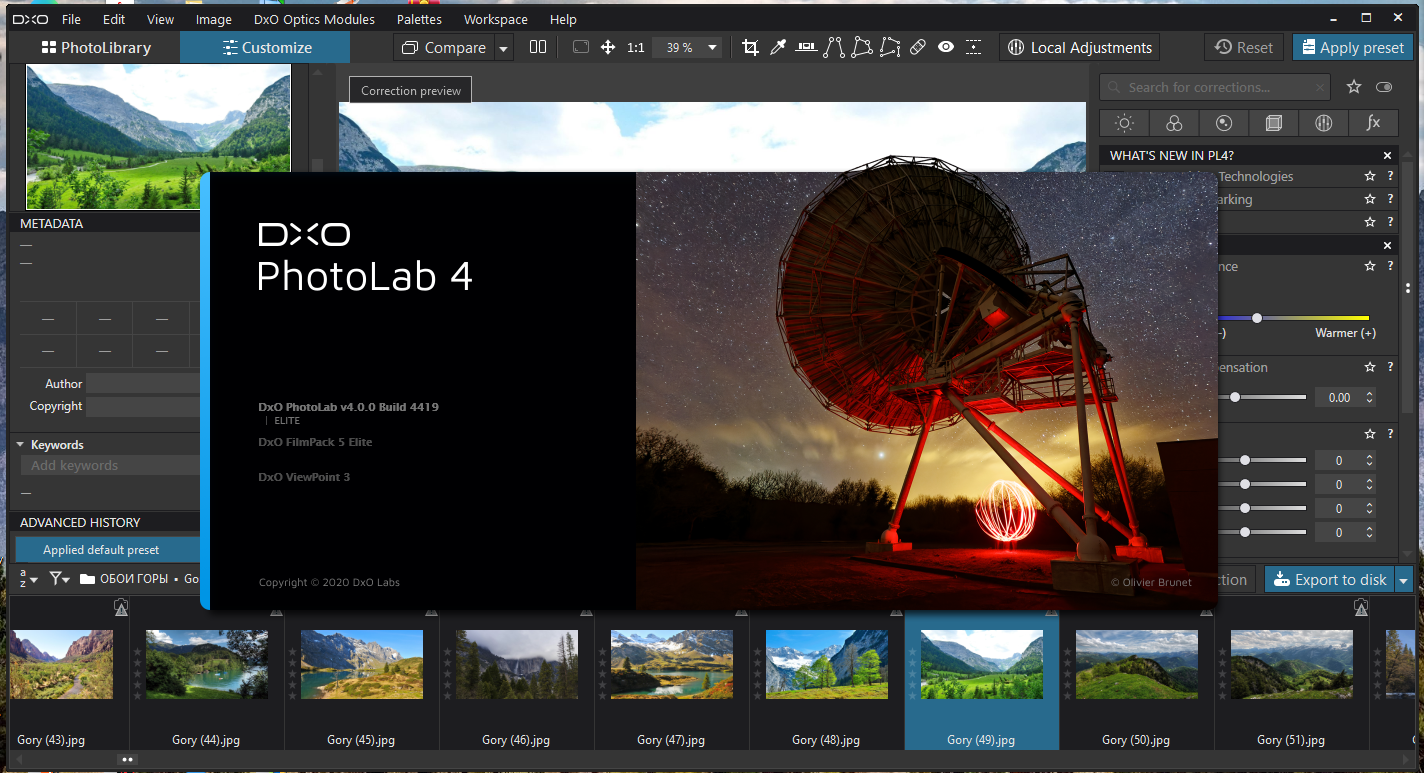This screenshot has height=773, width=1424.
Task: Adjust Exposure Compensation 0.00 stepper
Action: click(x=1370, y=398)
